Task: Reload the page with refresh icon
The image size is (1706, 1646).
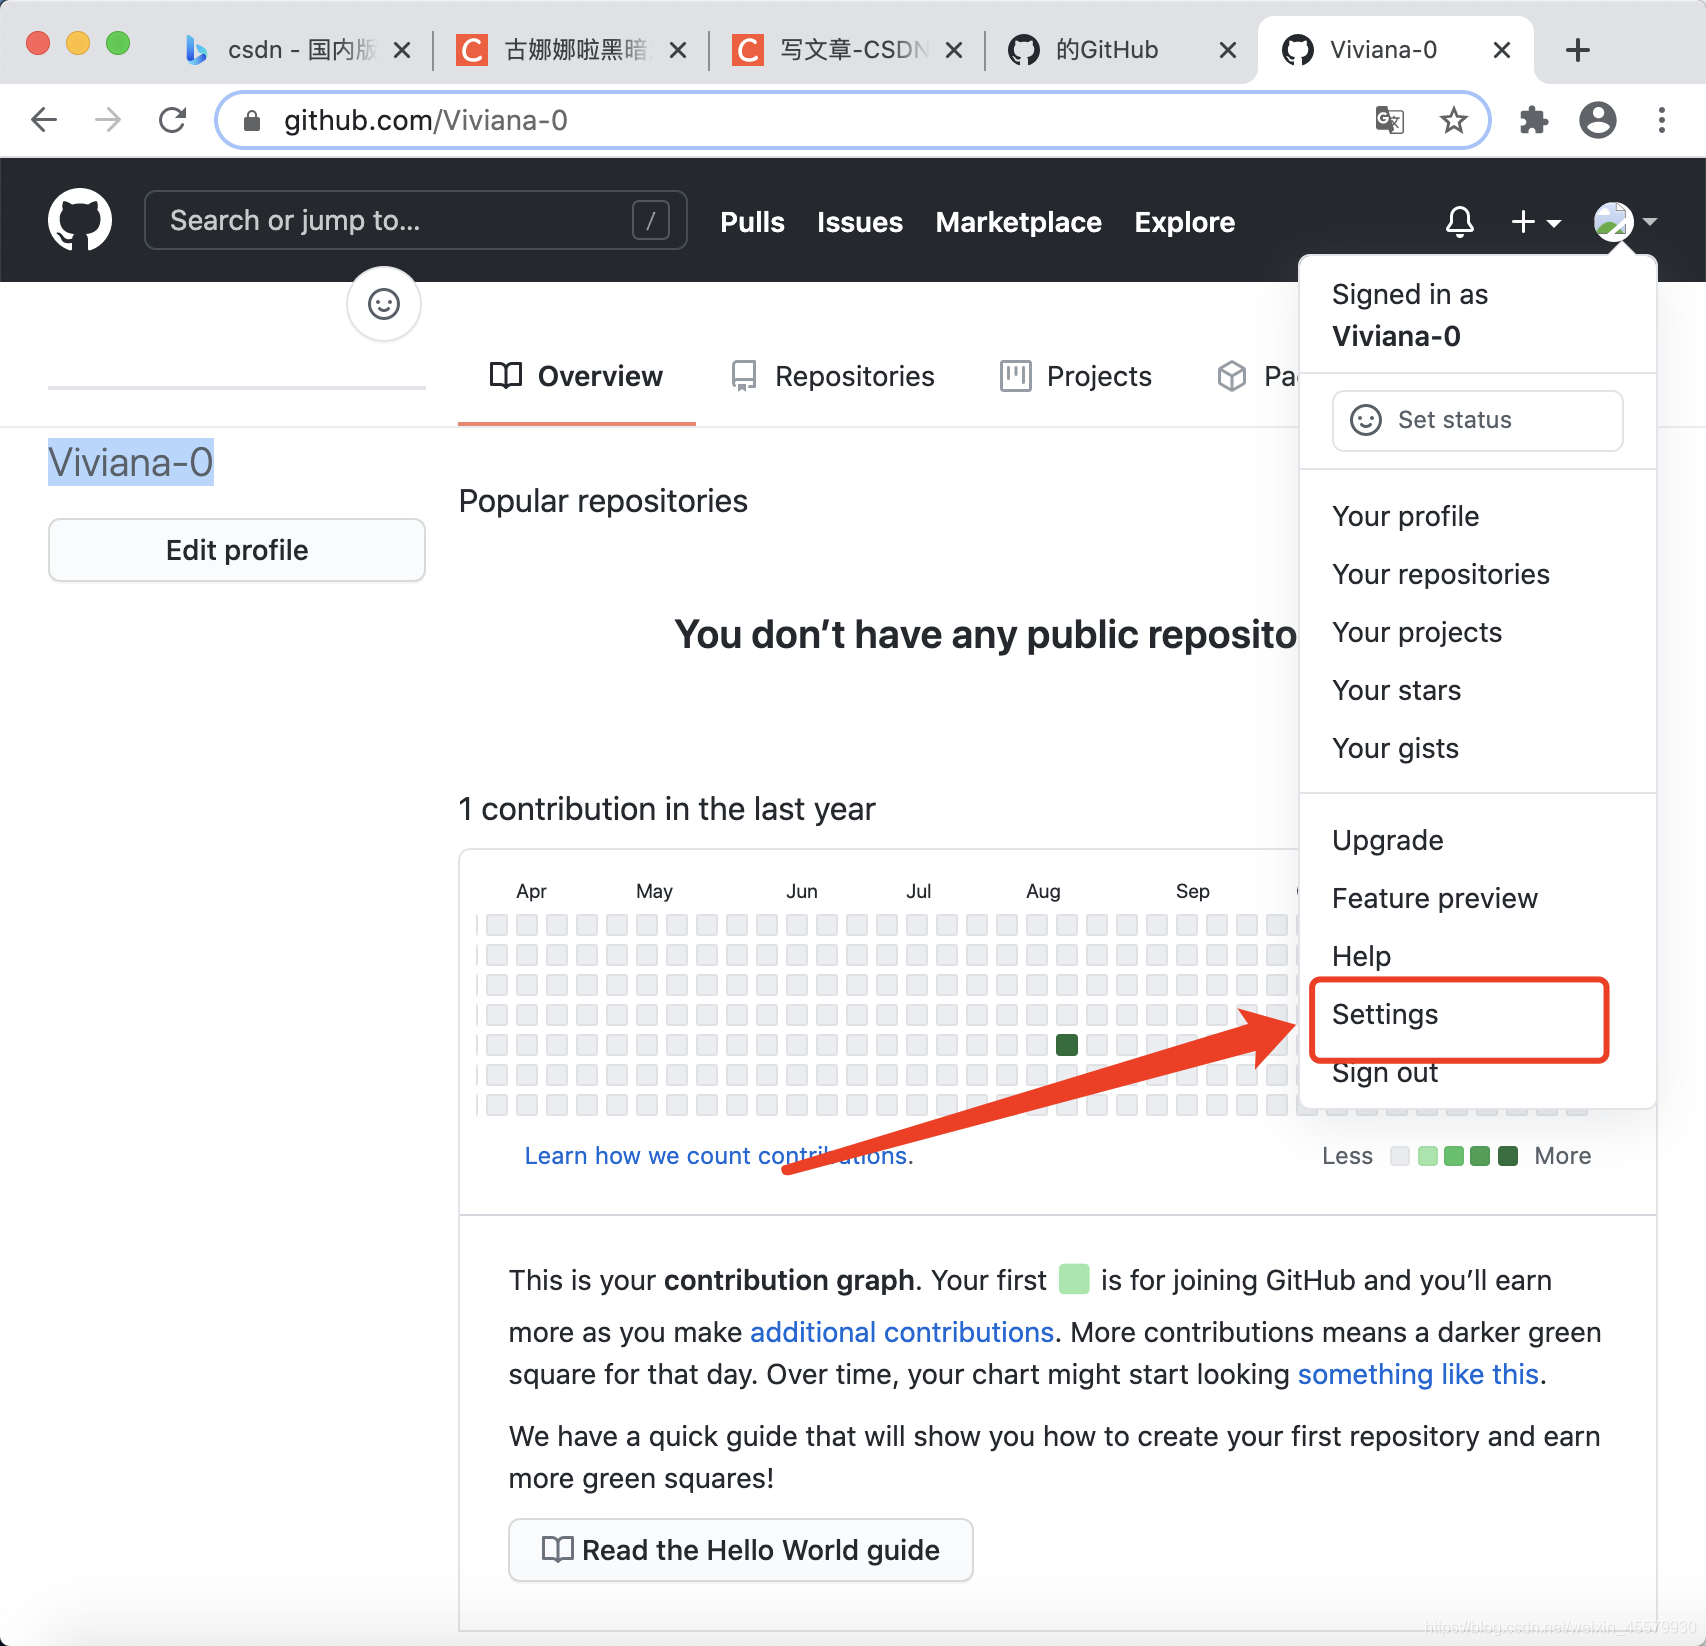Action: coord(172,120)
